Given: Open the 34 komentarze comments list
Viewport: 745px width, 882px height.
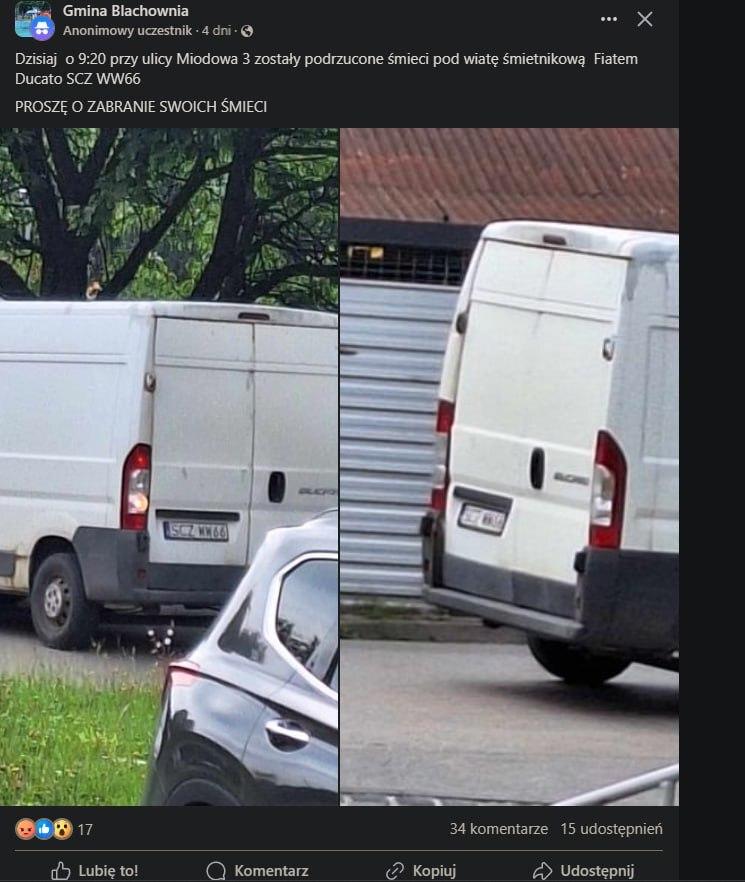Looking at the screenshot, I should (x=499, y=829).
